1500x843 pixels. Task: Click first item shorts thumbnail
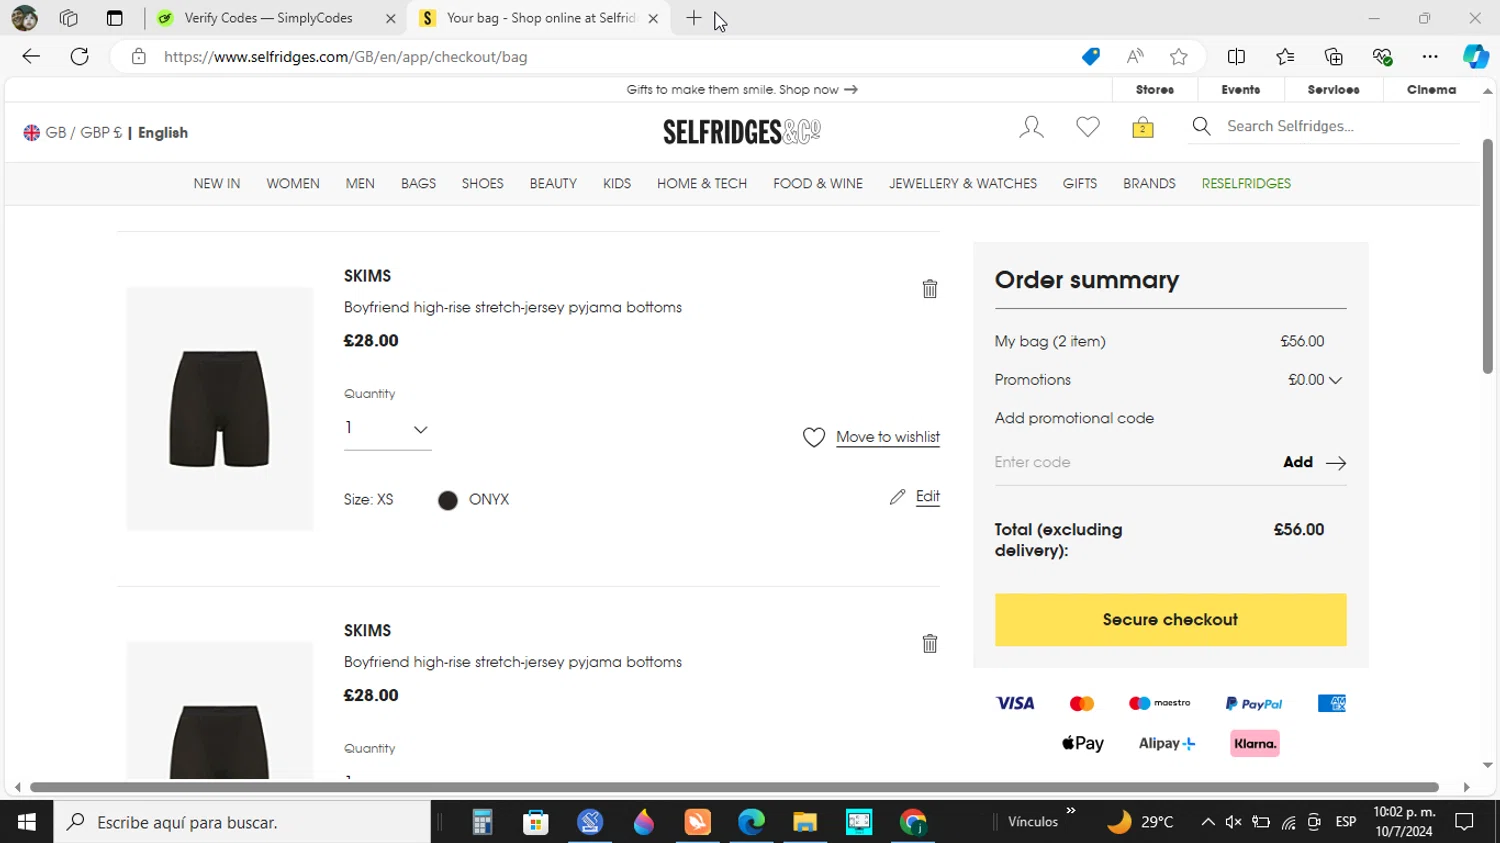pos(220,409)
